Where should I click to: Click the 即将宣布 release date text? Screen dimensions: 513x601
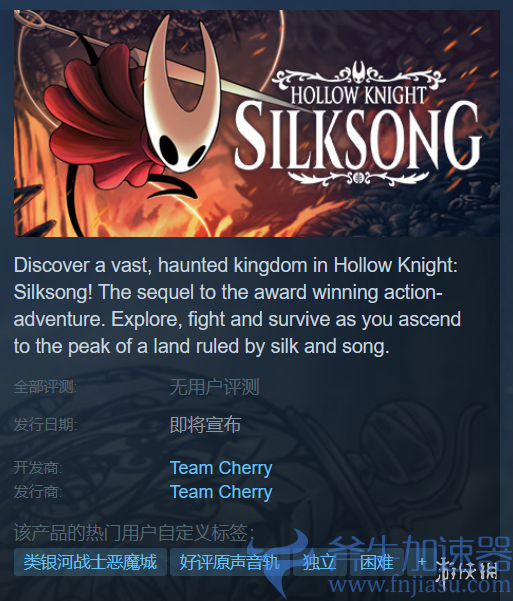coord(206,424)
